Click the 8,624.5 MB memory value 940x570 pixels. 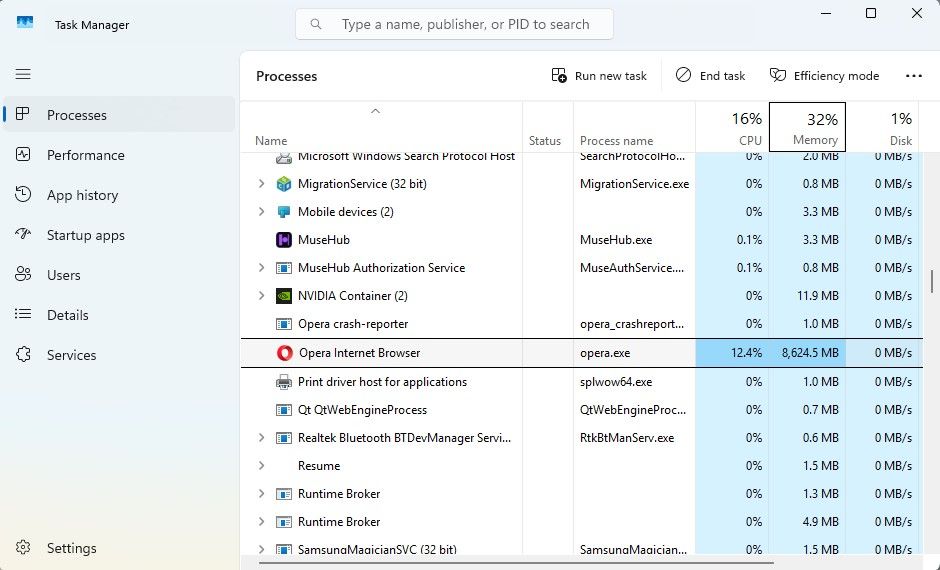[x=810, y=353]
